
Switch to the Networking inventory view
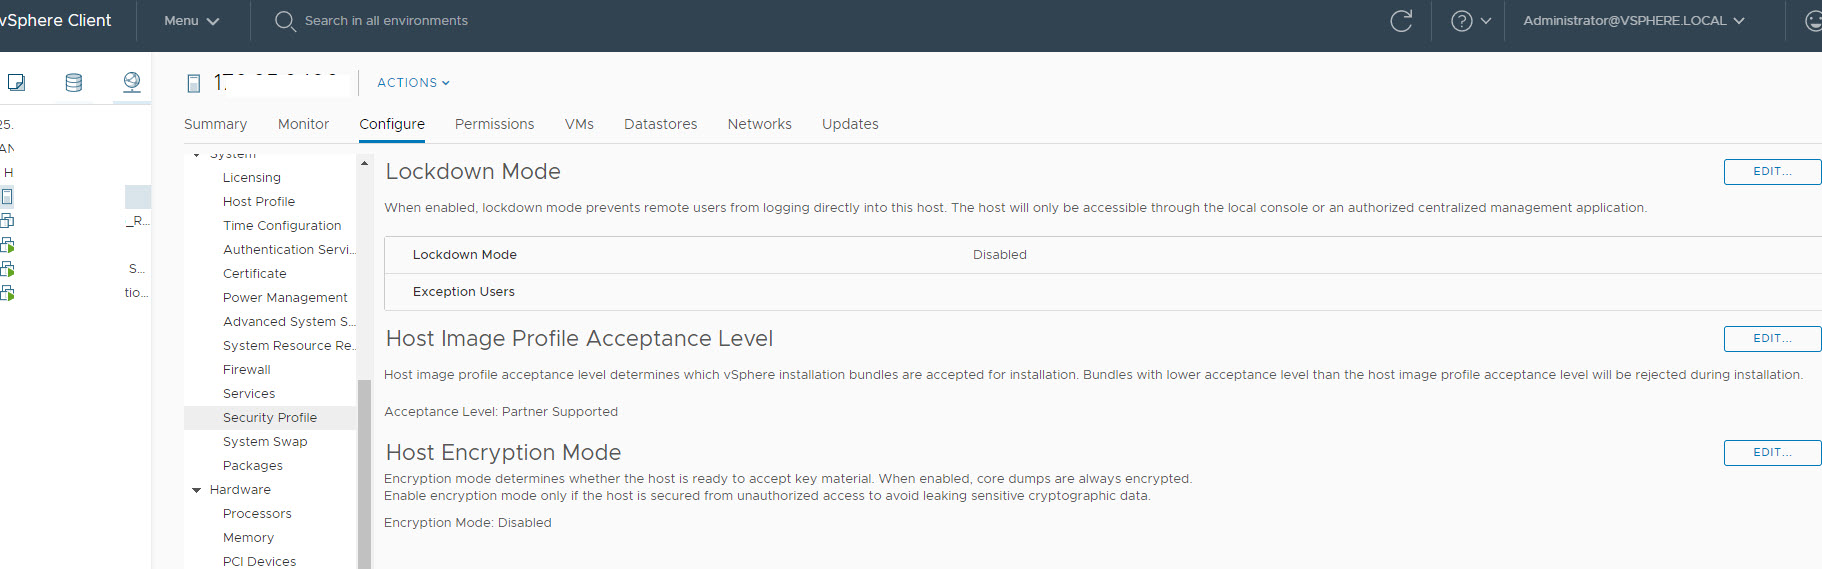[x=131, y=82]
